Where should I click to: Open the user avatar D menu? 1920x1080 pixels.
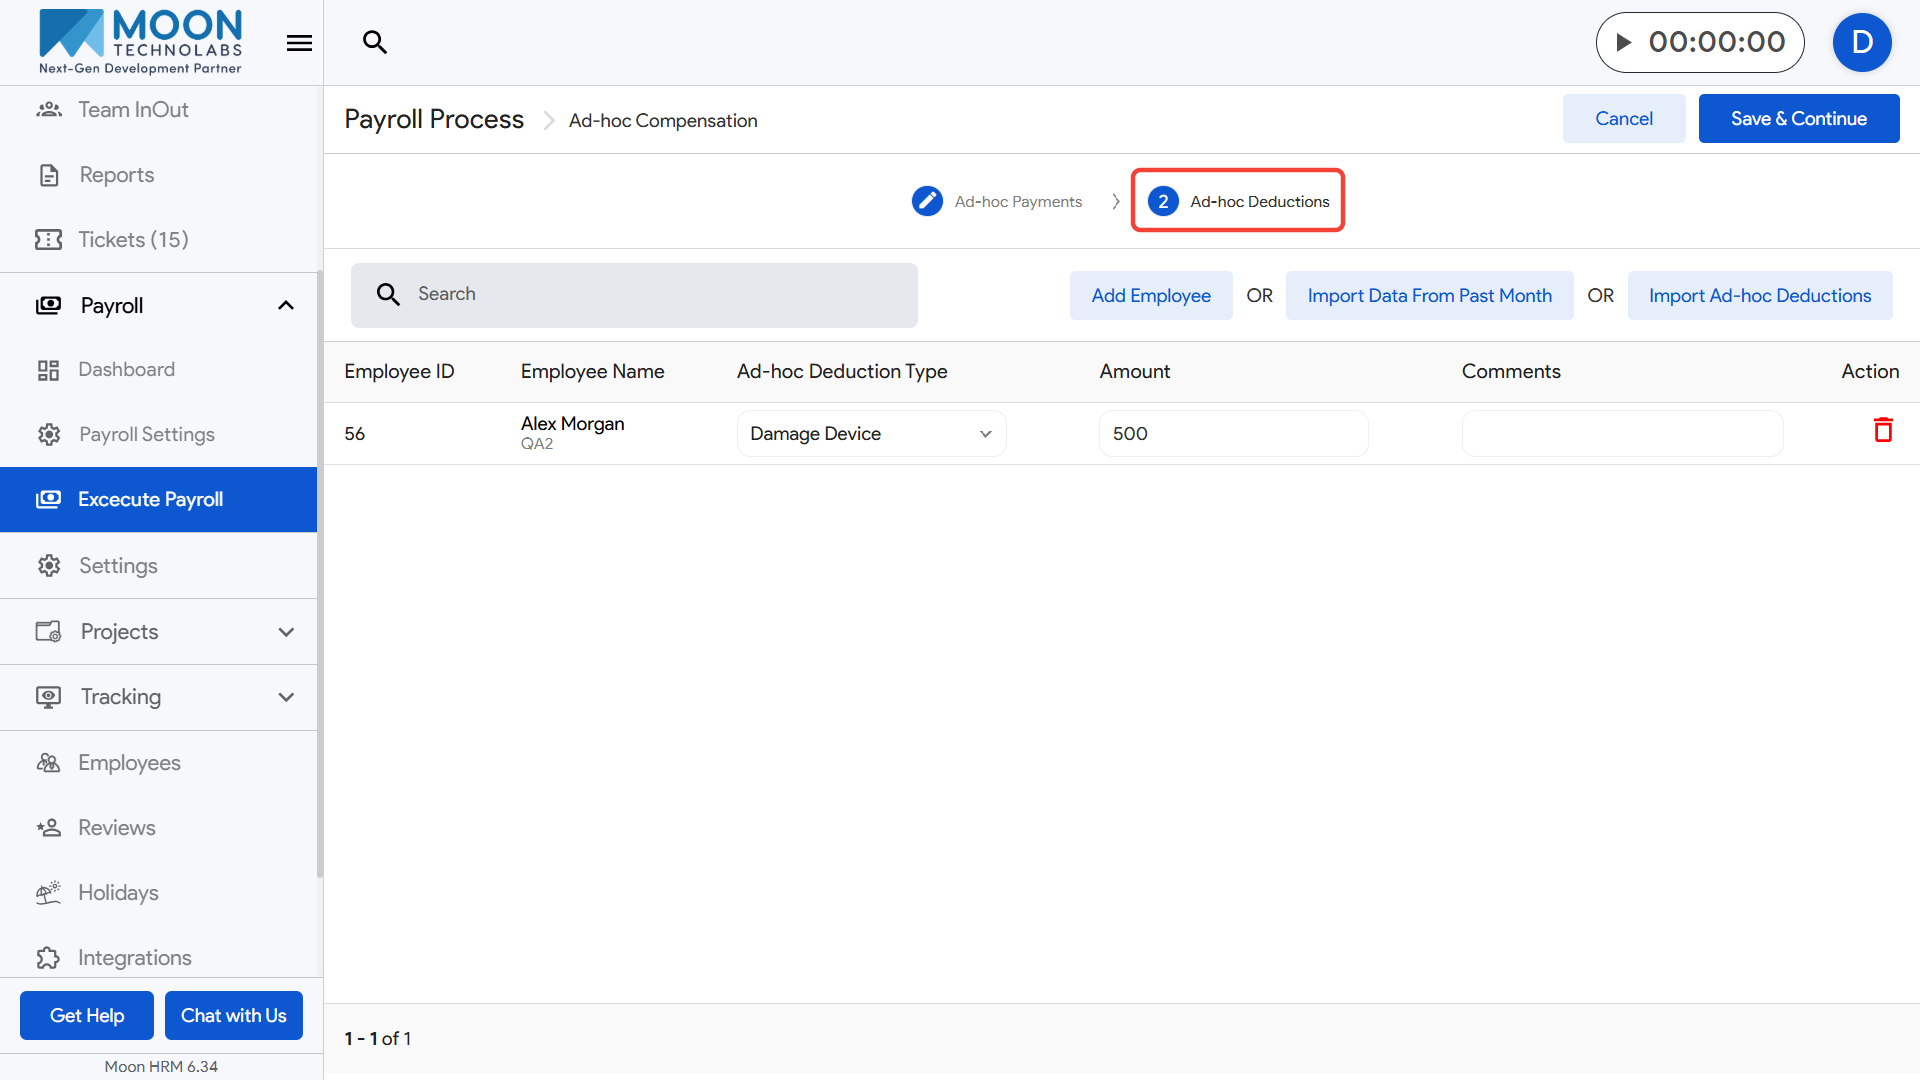coord(1861,42)
